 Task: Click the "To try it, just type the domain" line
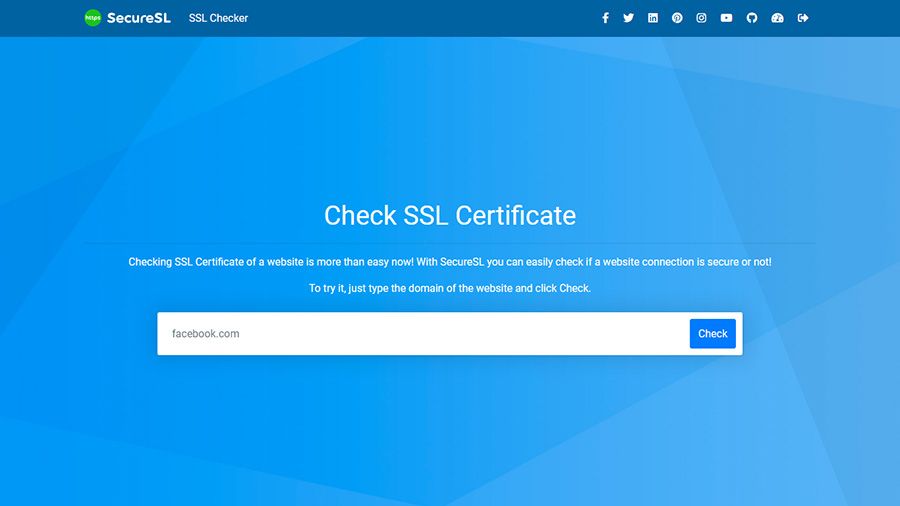[450, 288]
